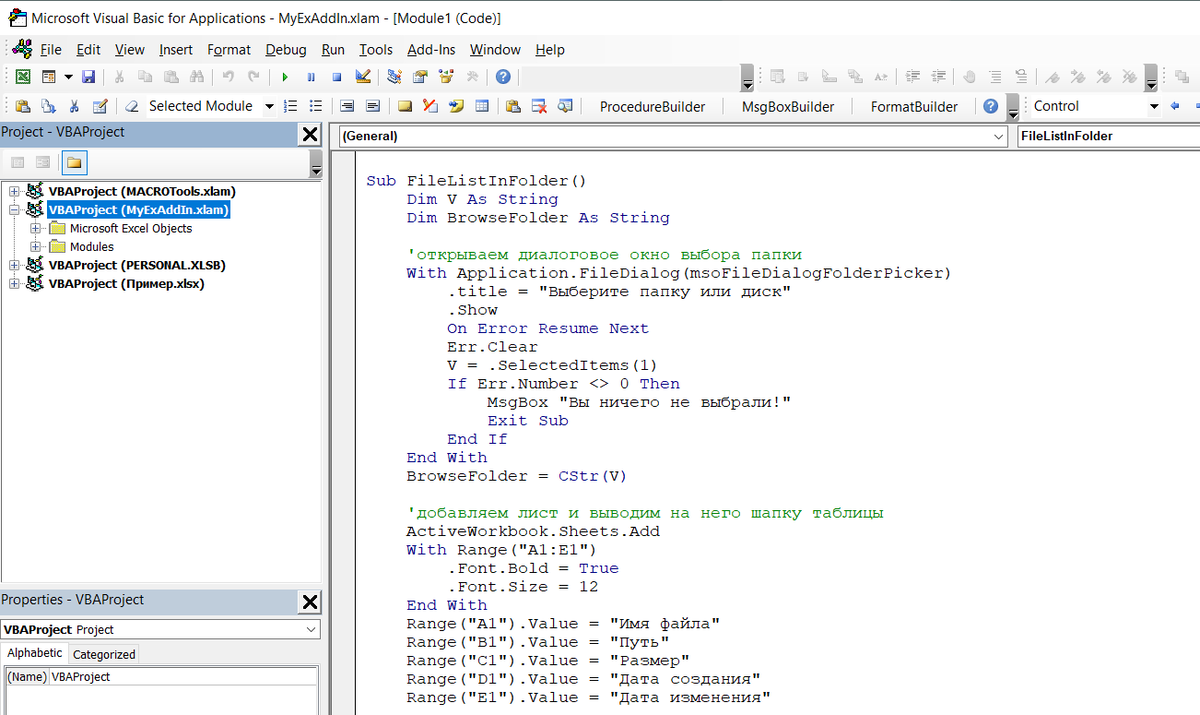Toggle Design Mode on the toolbar
This screenshot has height=715, width=1200.
tap(363, 77)
